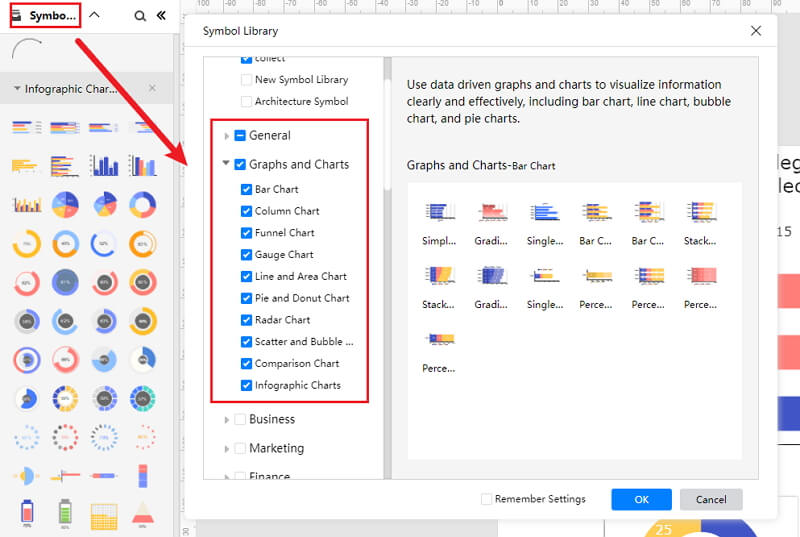Screen dimensions: 800x537
Task: Confirm with the OK button
Action: coord(641,499)
